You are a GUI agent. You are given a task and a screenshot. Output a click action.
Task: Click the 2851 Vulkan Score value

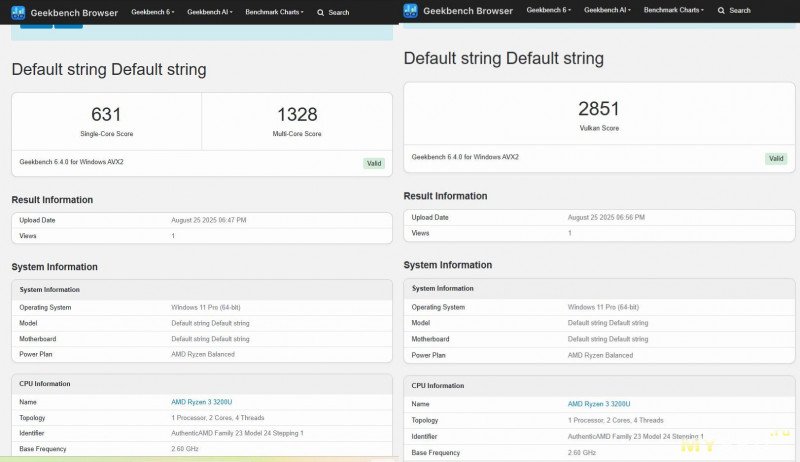599,109
